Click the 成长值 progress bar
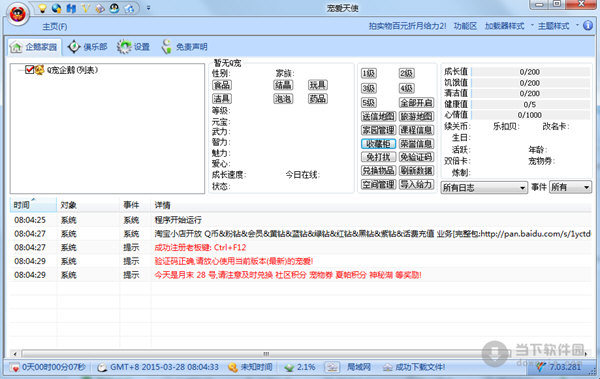Screen dimensions: 600x379 tap(530, 72)
